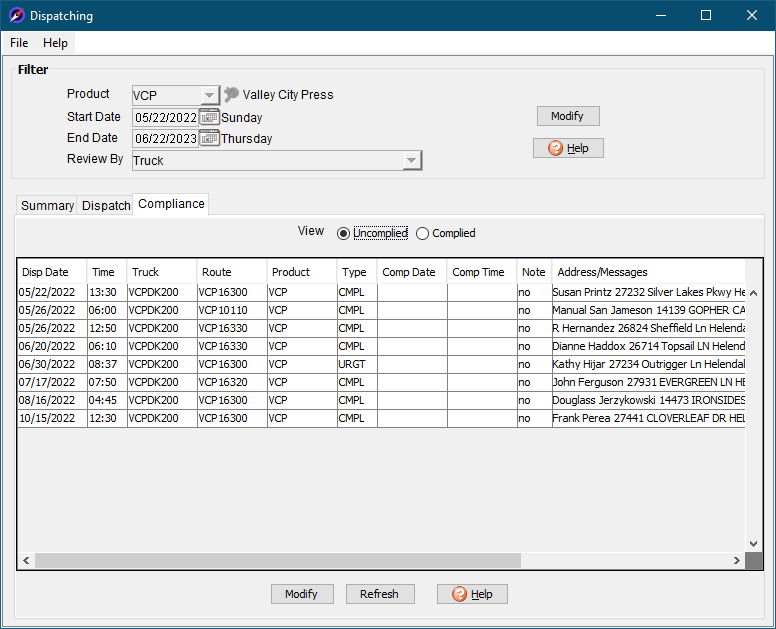This screenshot has height=629, width=776.
Task: Click the Start Date input field
Action: 165,117
